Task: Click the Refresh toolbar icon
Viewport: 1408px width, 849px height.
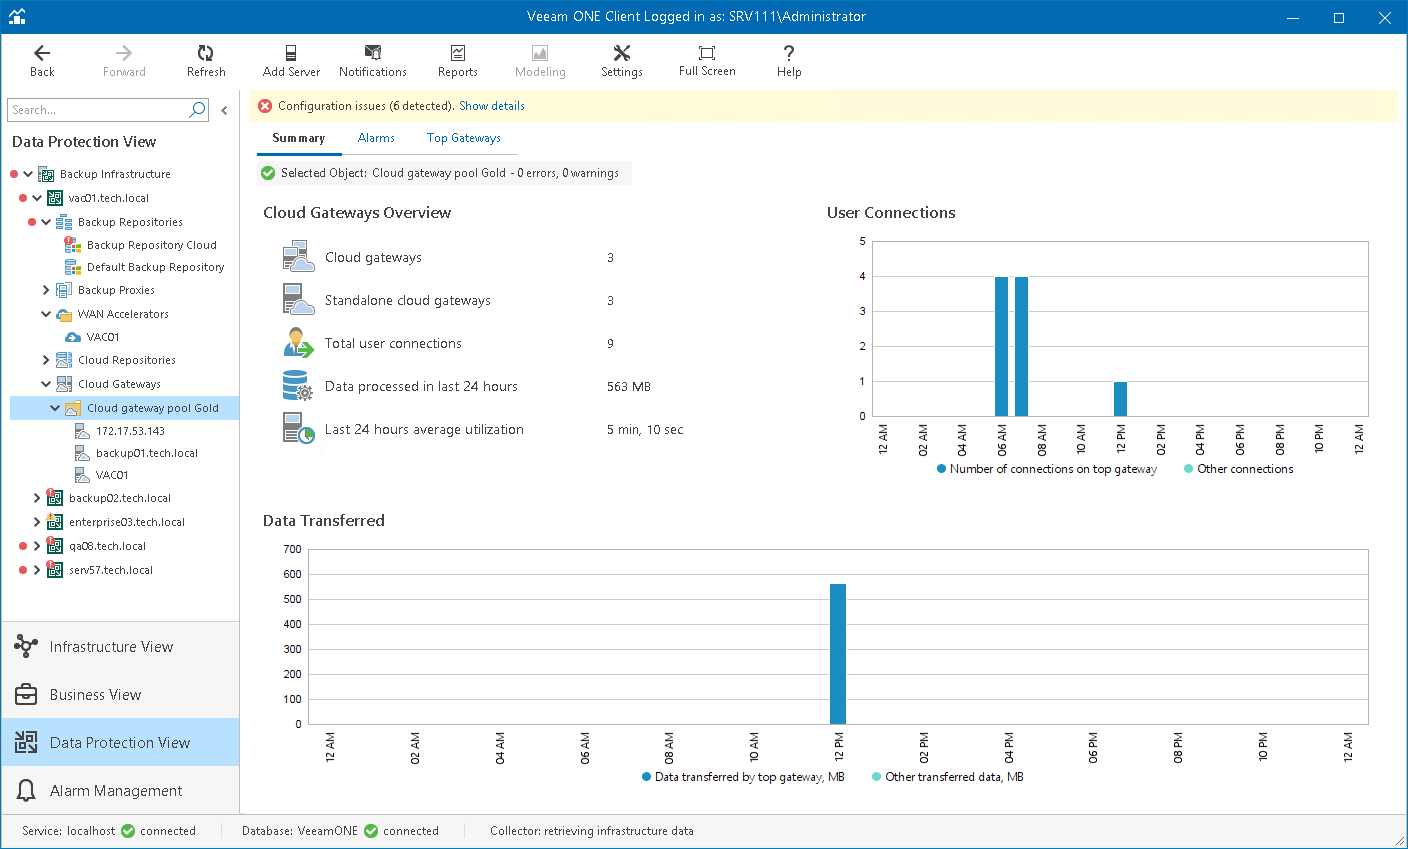Action: tap(206, 54)
